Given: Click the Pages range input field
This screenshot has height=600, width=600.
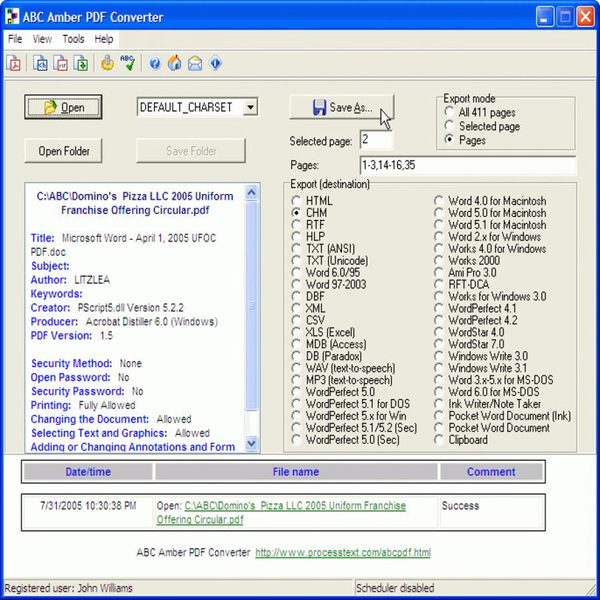Looking at the screenshot, I should (468, 165).
